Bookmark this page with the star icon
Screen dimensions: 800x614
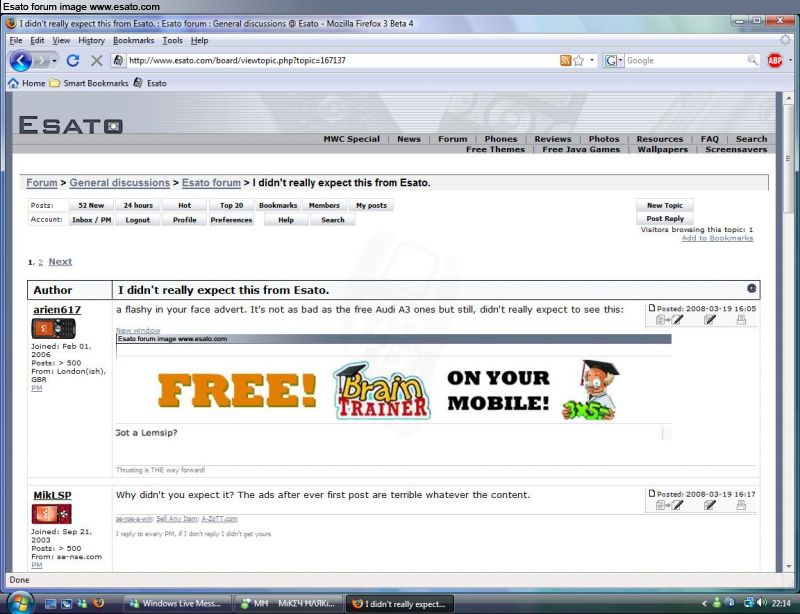(x=579, y=61)
